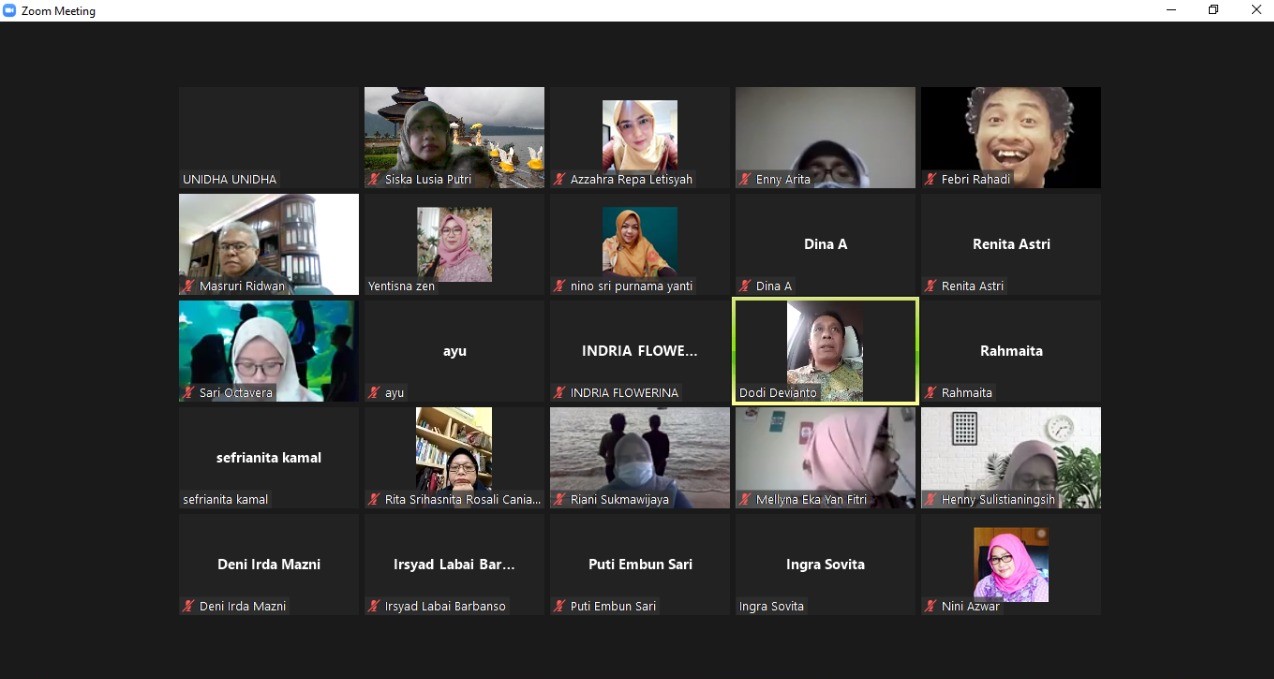Select Dodi Devianto's highlighted speaker video
The image size is (1274, 679).
[825, 351]
